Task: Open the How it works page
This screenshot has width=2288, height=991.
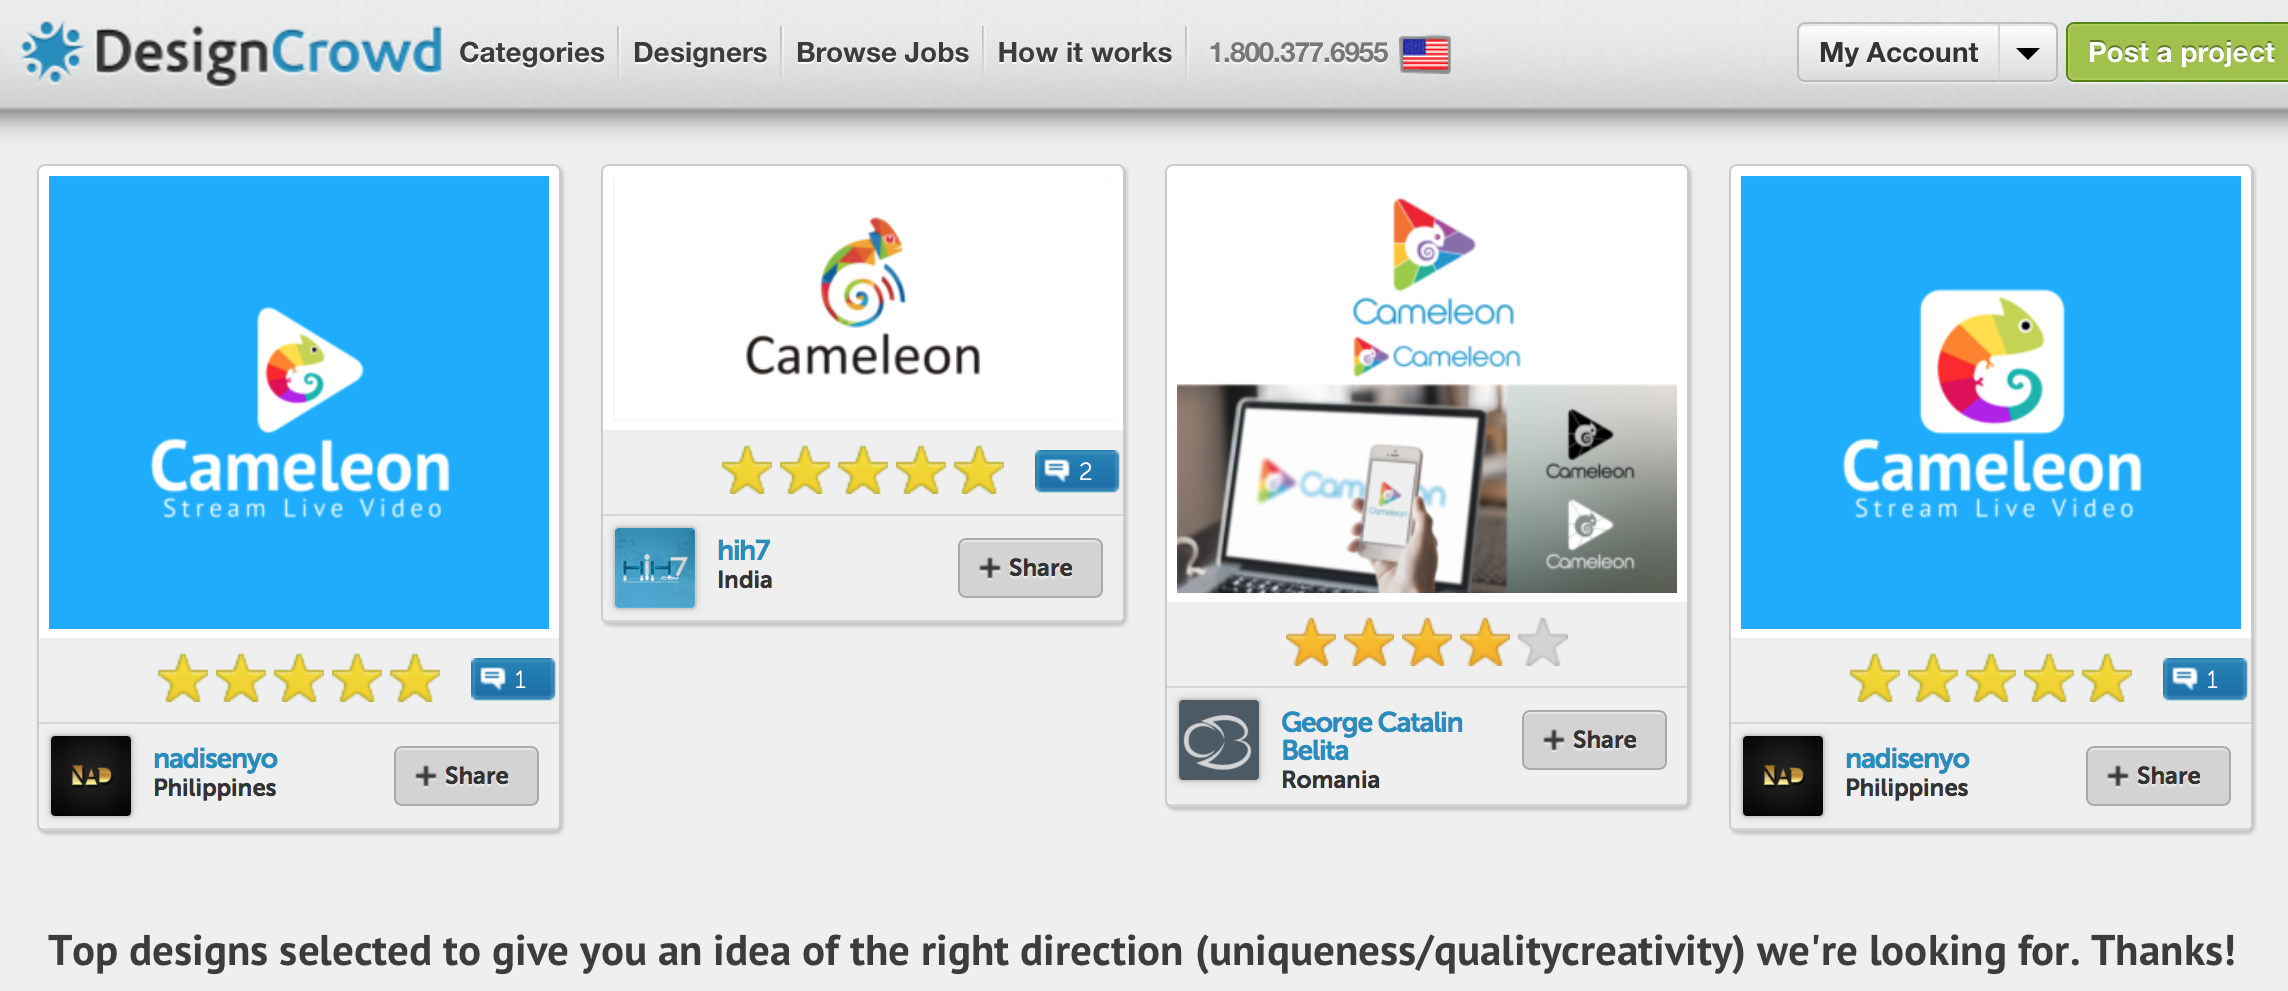Action: pos(1084,53)
